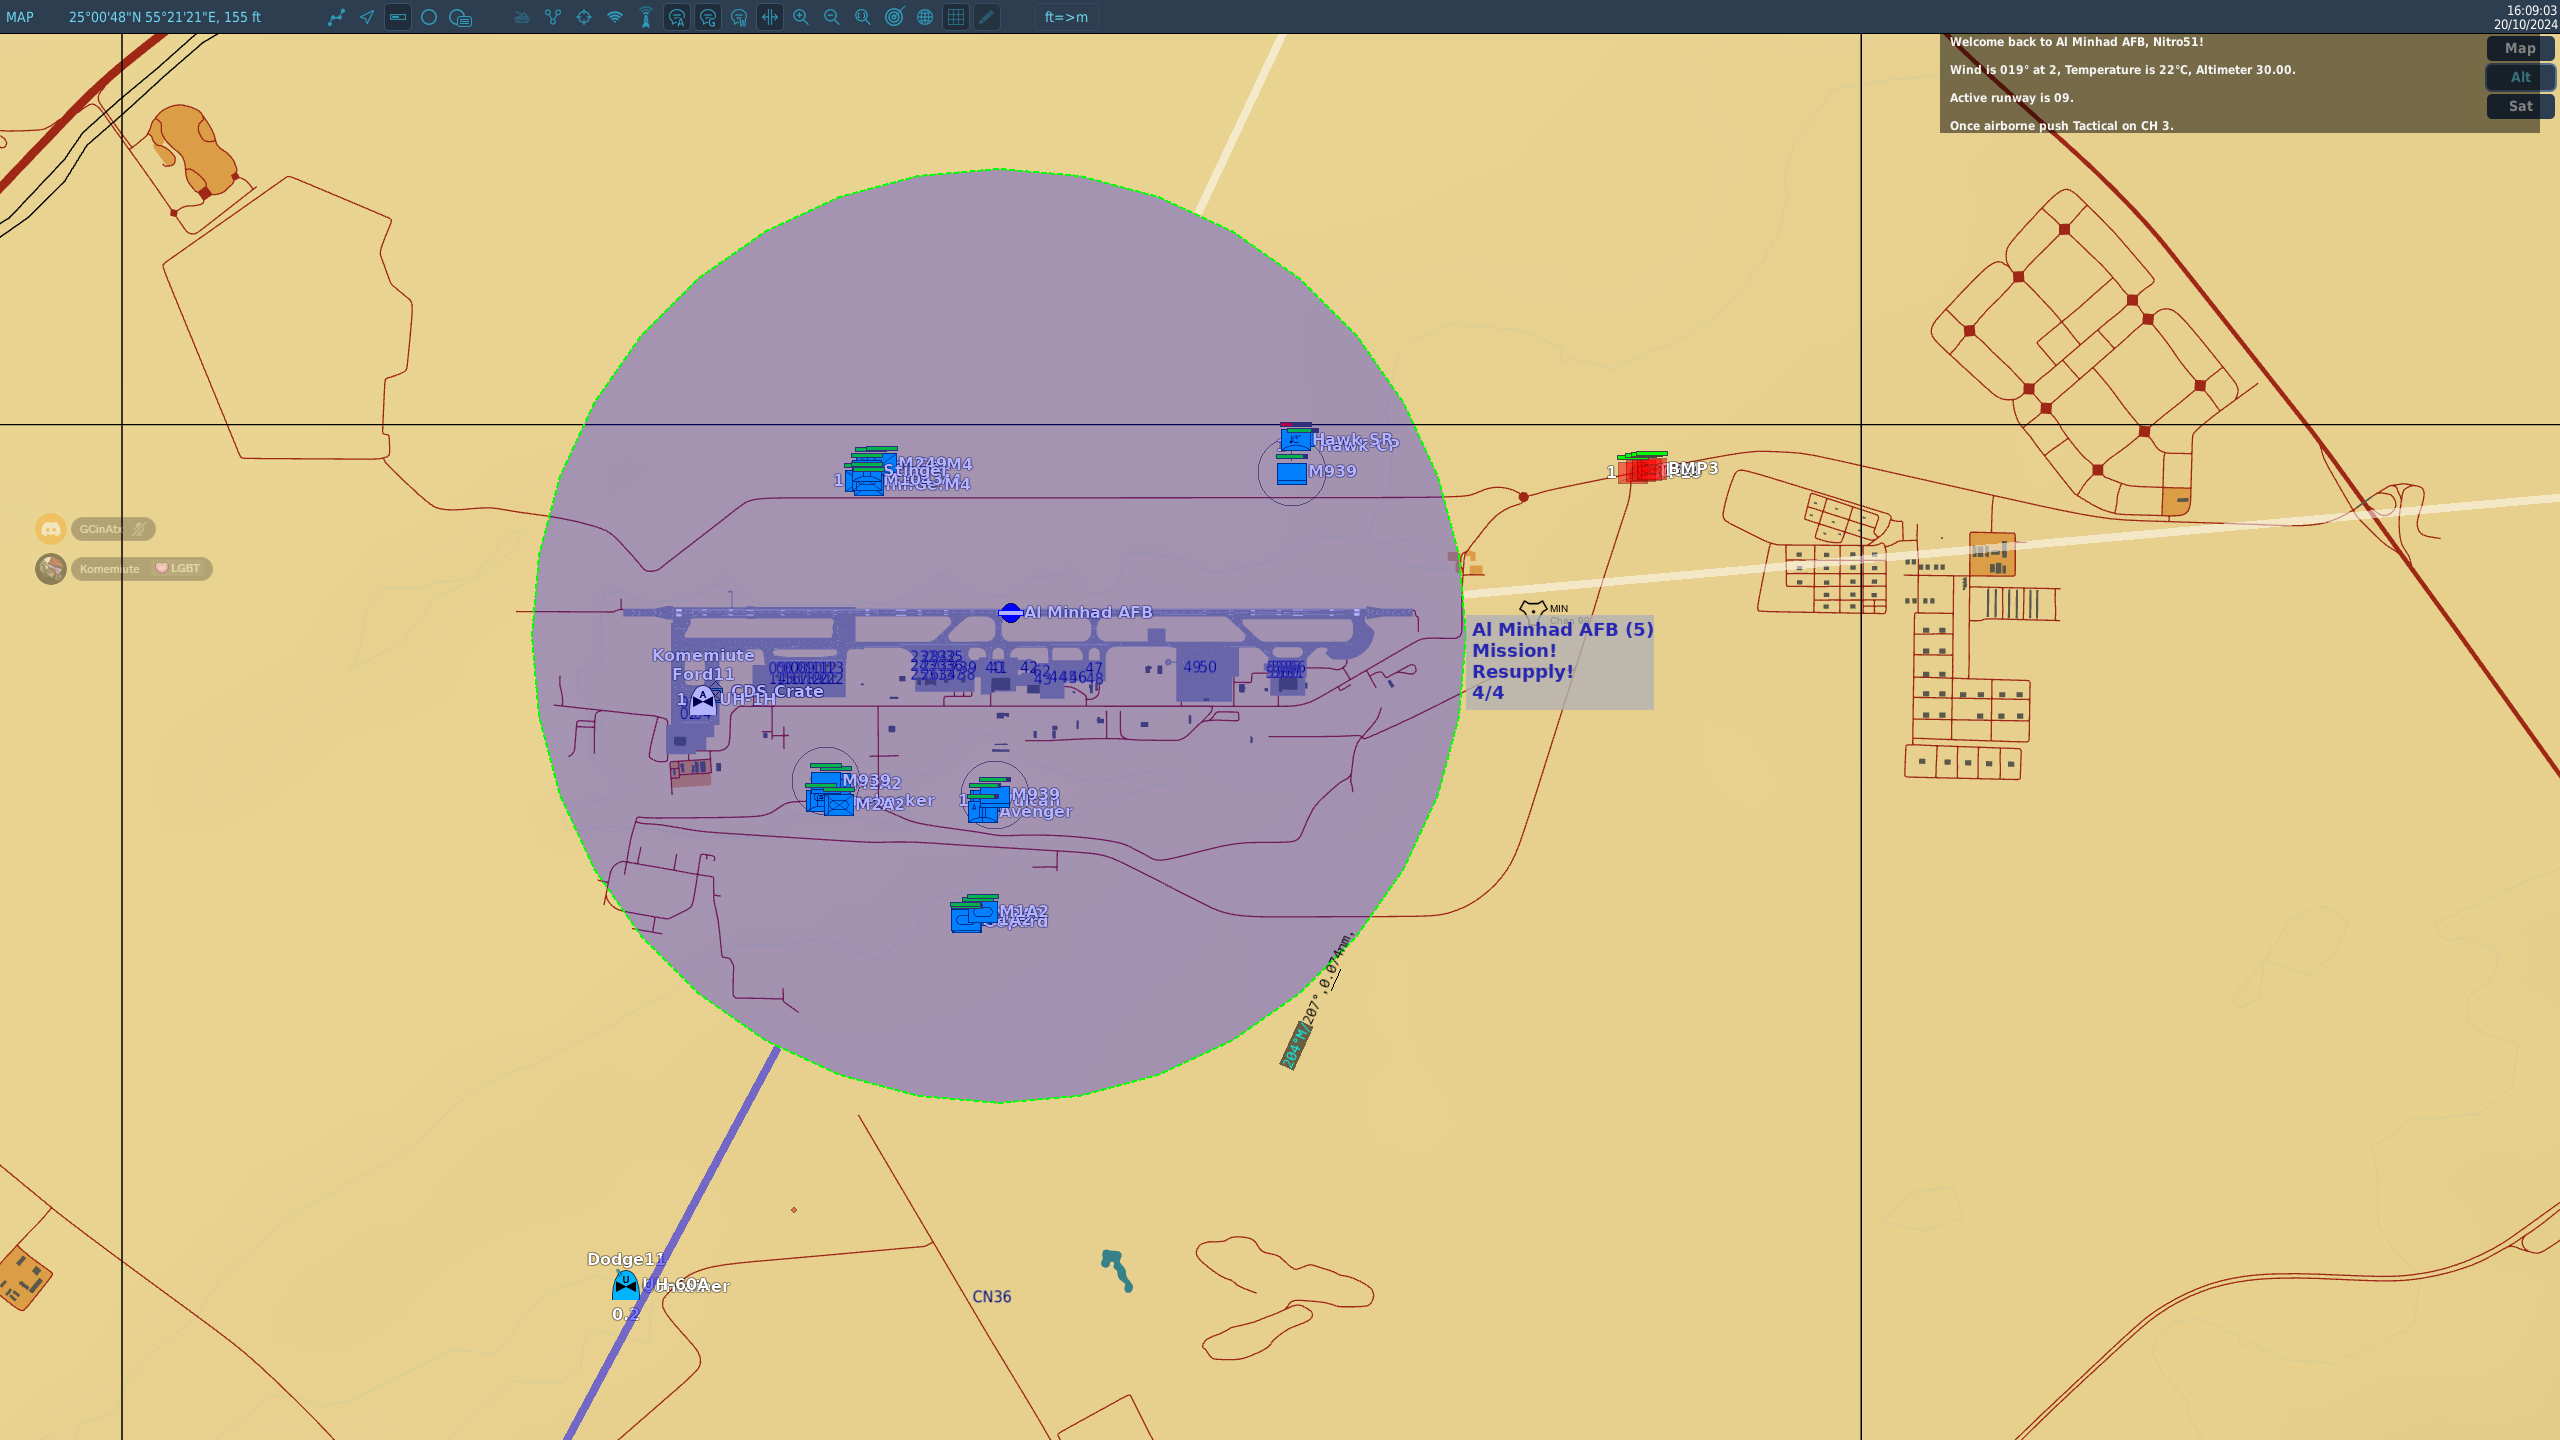
Task: Toggle air unit labels (bubble A)
Action: click(x=677, y=17)
